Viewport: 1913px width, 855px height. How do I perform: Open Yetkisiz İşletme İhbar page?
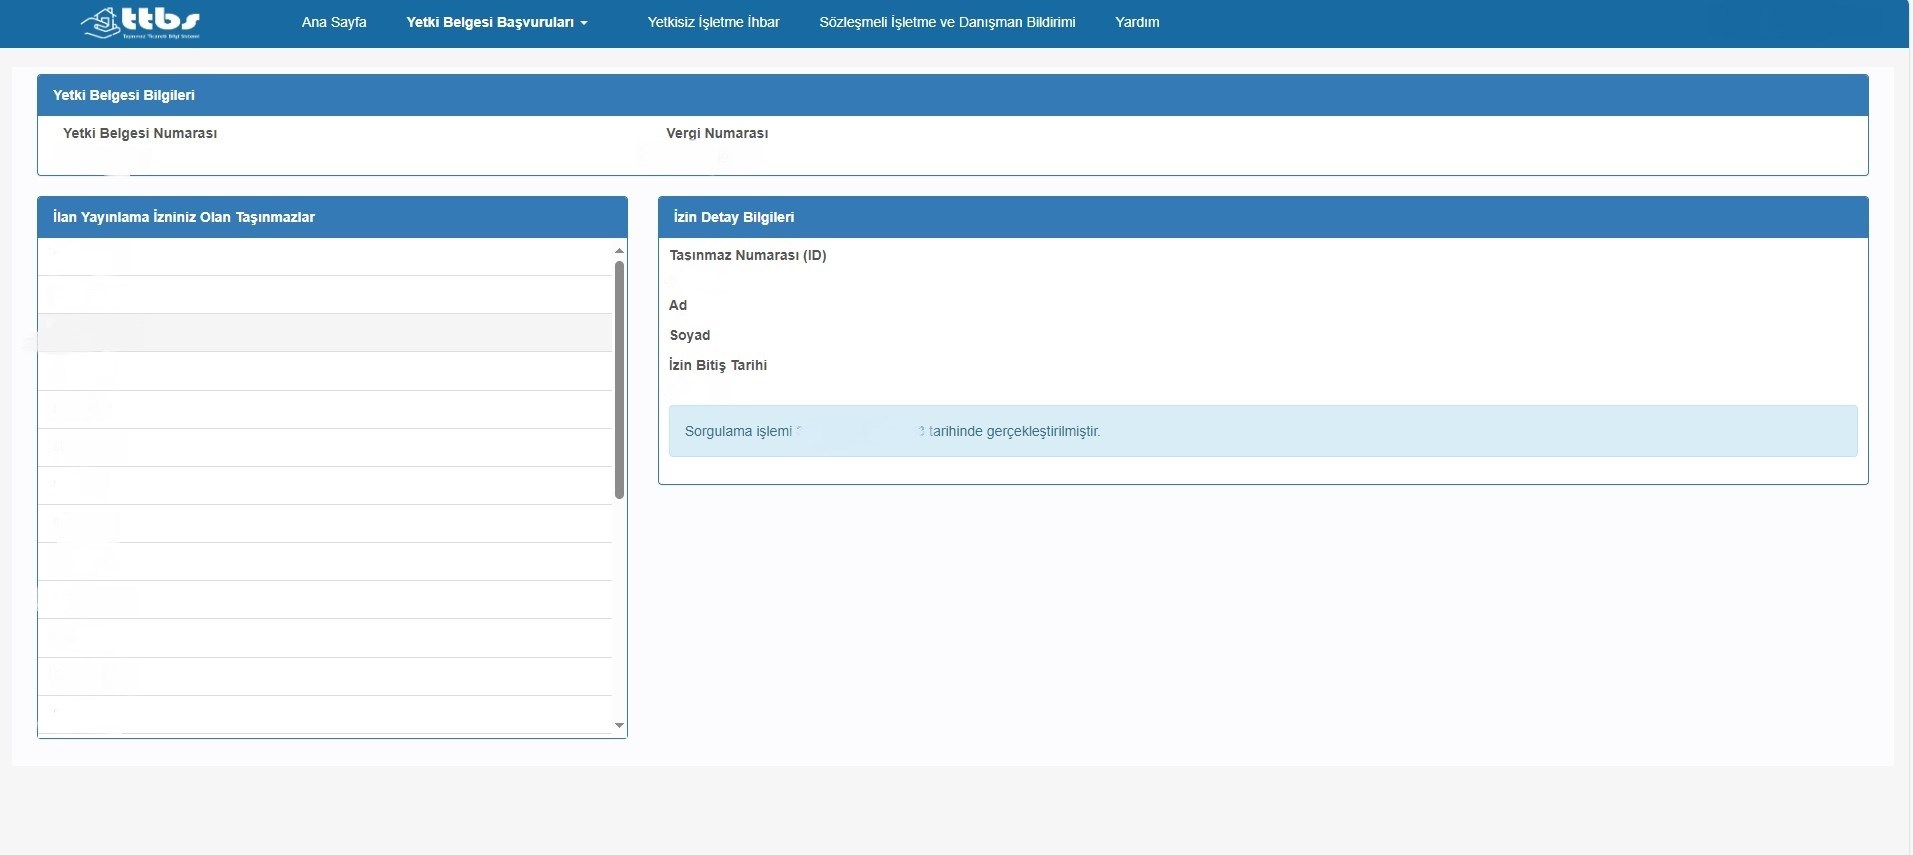(x=713, y=22)
